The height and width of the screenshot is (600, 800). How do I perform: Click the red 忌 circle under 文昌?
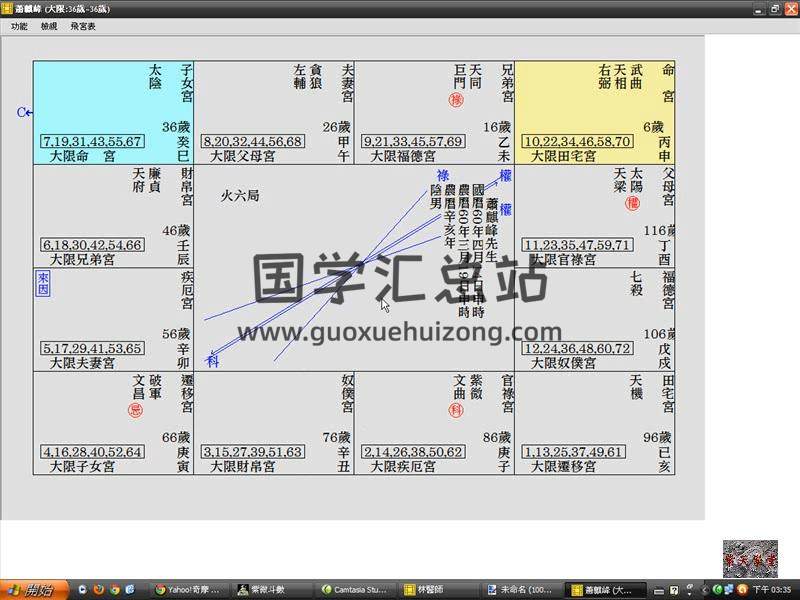[x=135, y=410]
